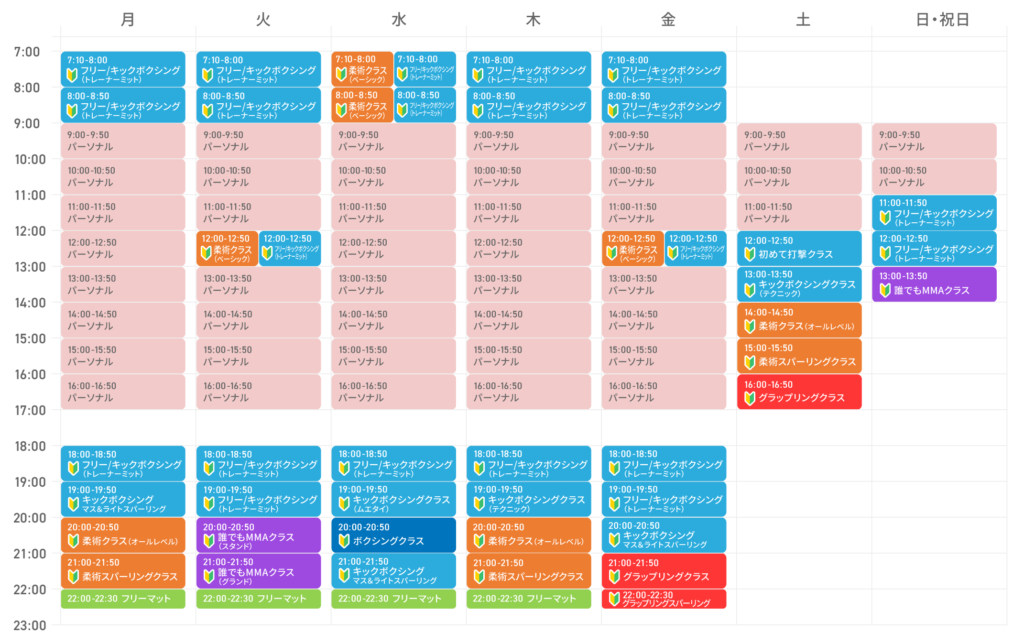The width and height of the screenshot is (1024, 644).
Task: Open Tuesday 21:00 誰でもMMAクラス グランド block
Action: 258,571
